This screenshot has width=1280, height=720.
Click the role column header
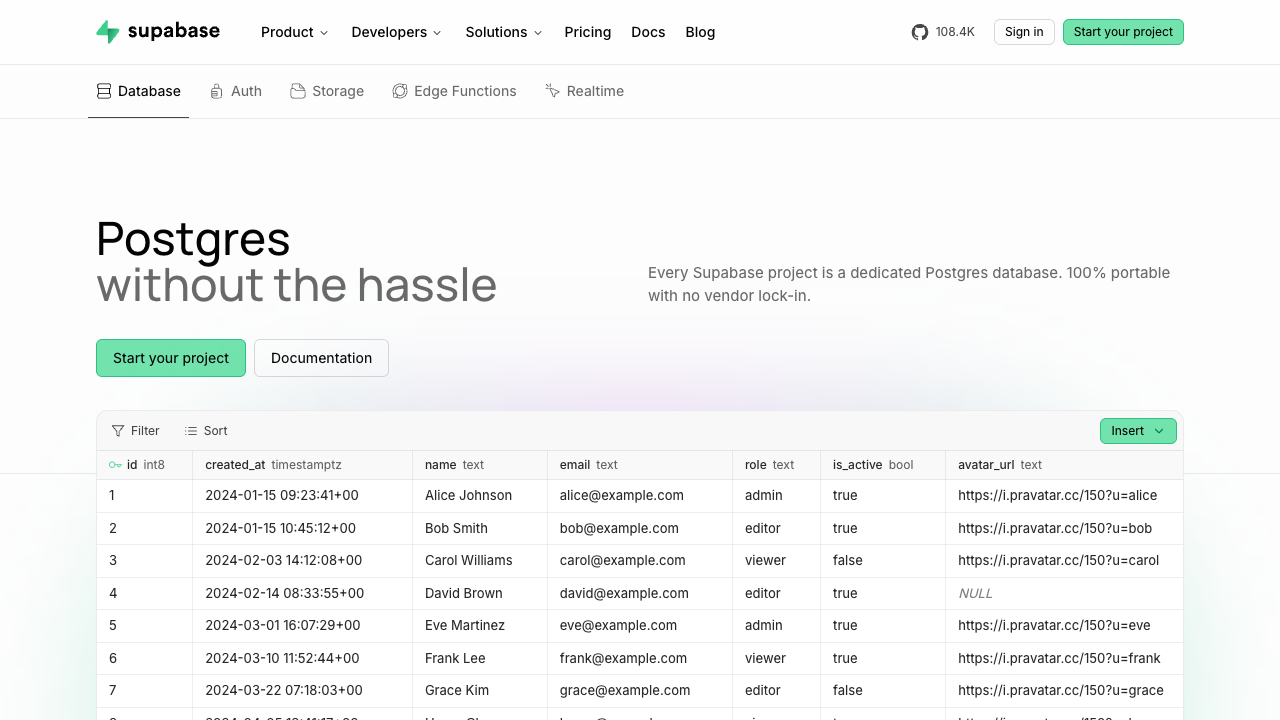[x=777, y=465]
